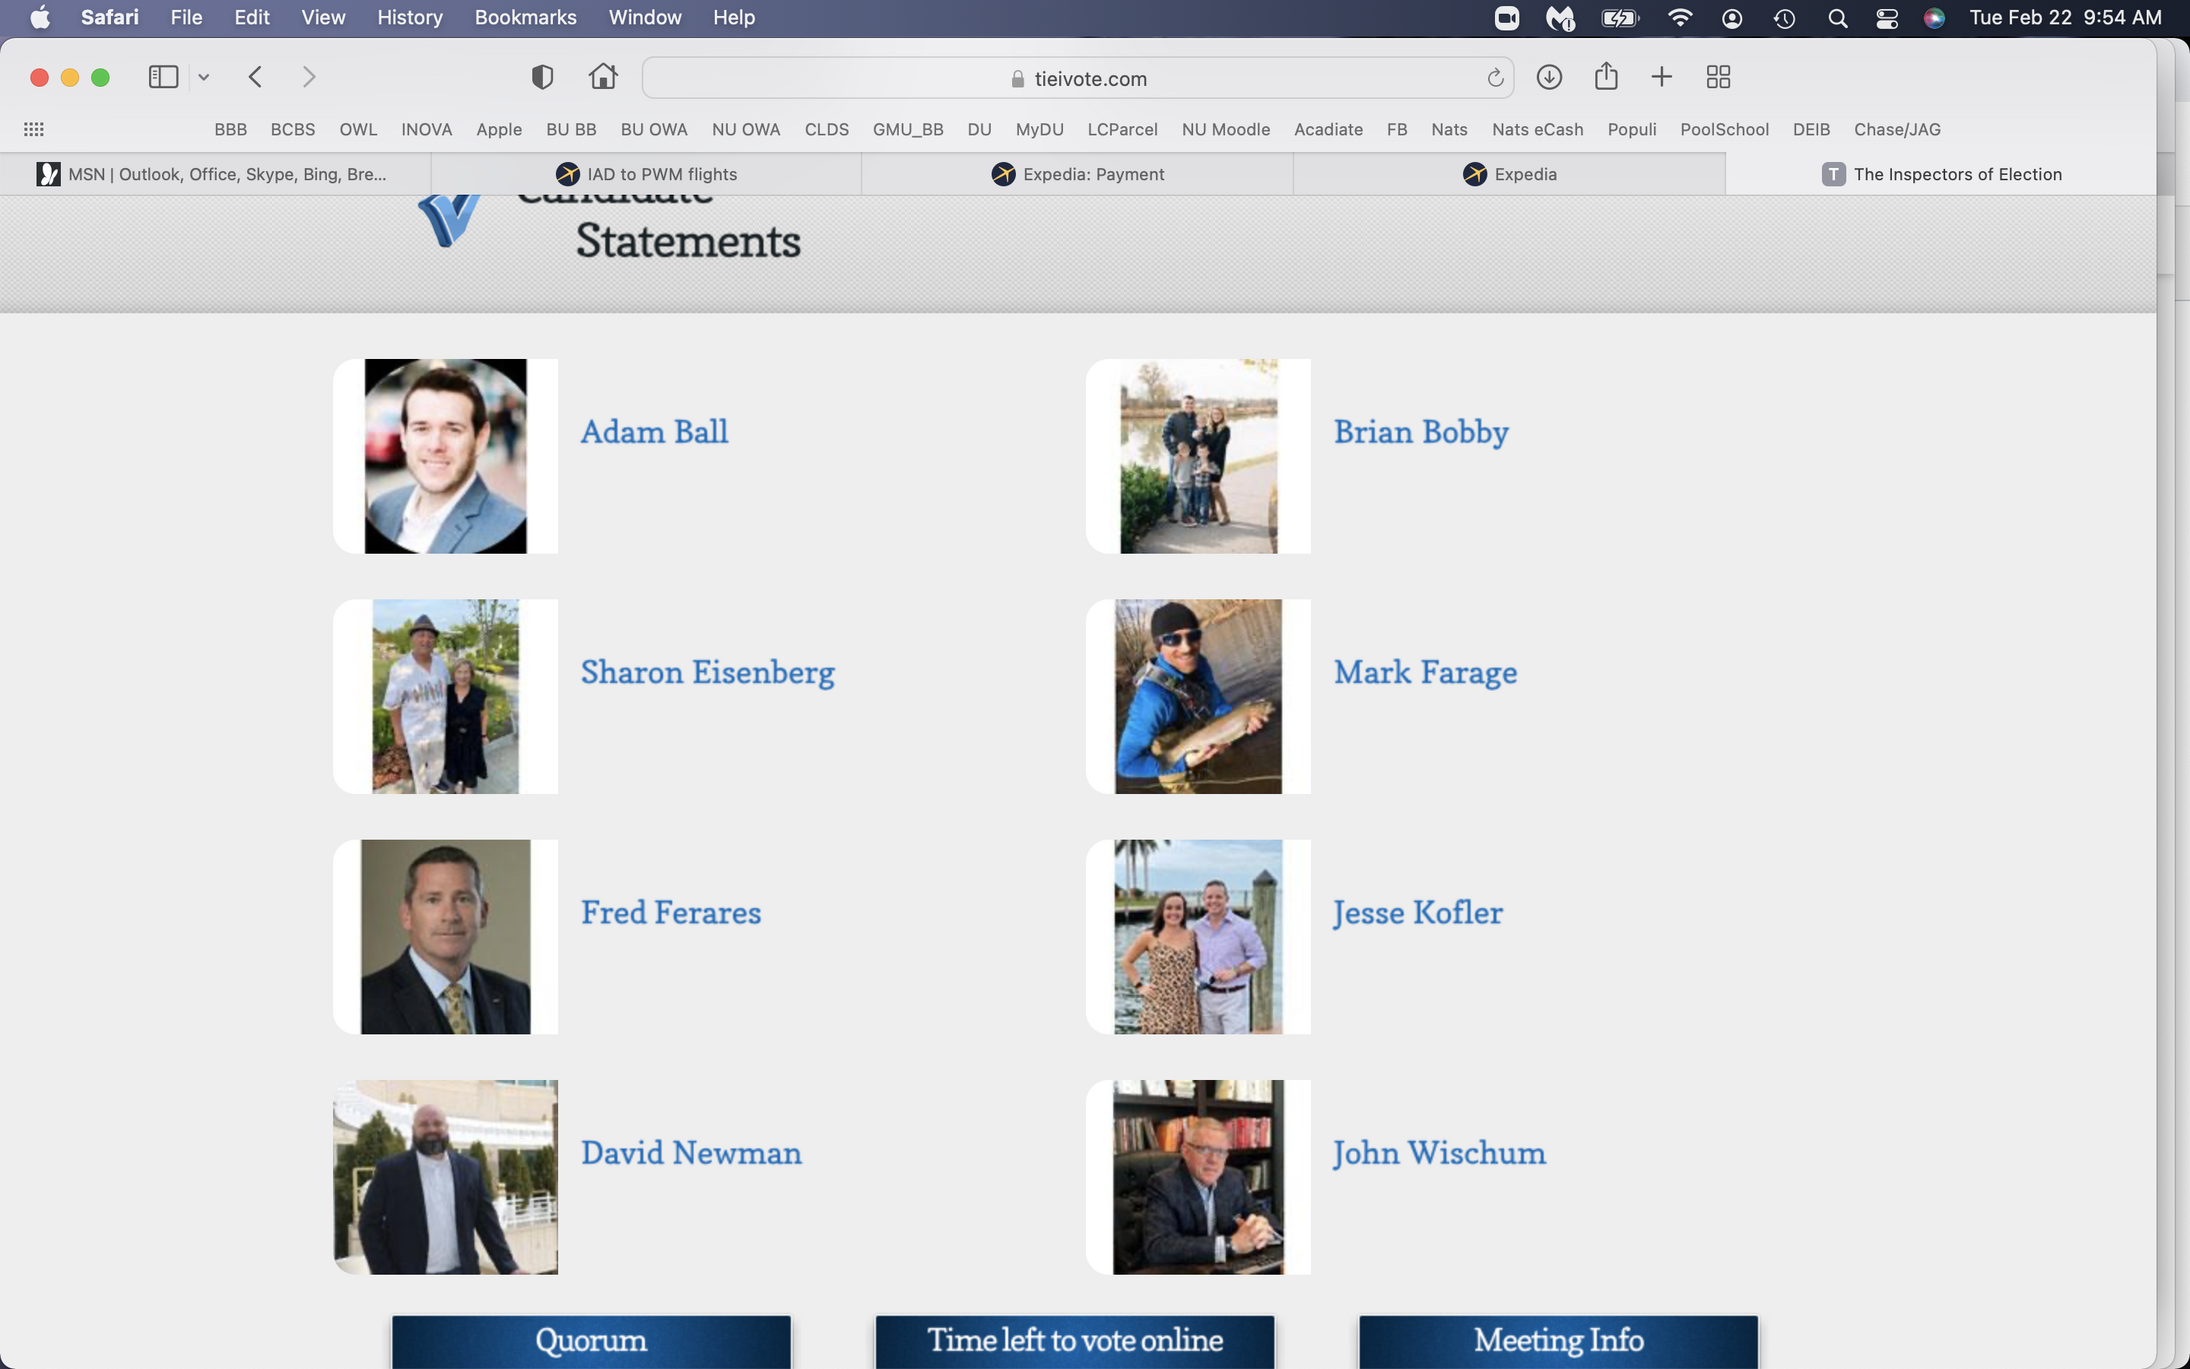Open the Bookmarks menu
This screenshot has width=2190, height=1369.
525,18
